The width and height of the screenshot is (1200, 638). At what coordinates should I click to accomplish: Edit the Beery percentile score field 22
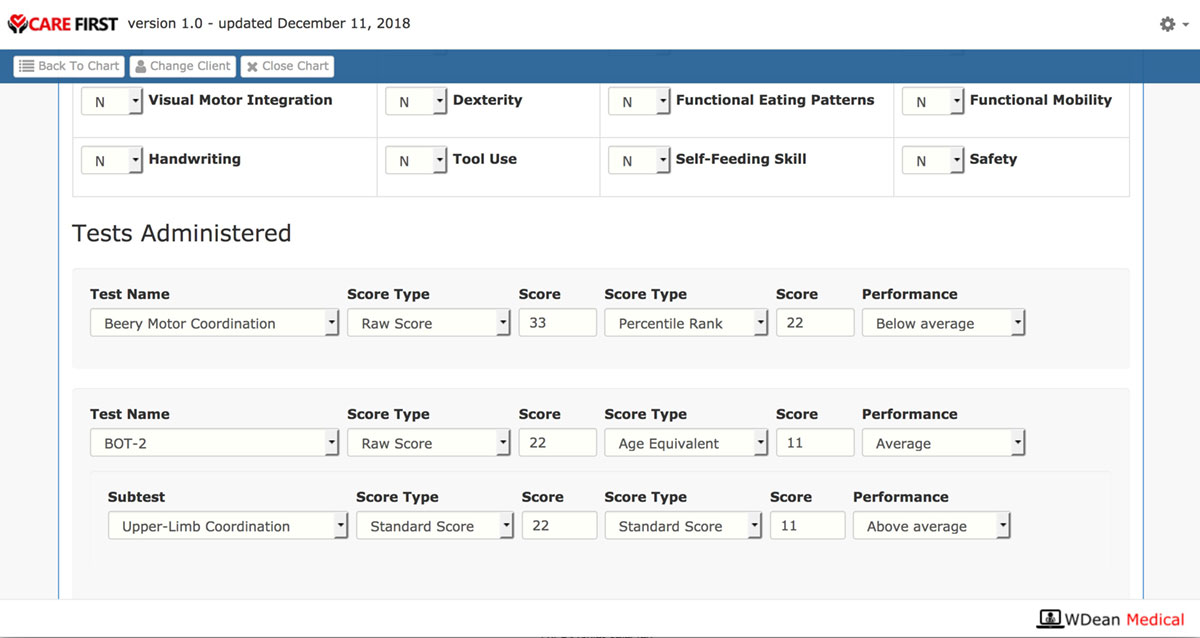coord(815,323)
